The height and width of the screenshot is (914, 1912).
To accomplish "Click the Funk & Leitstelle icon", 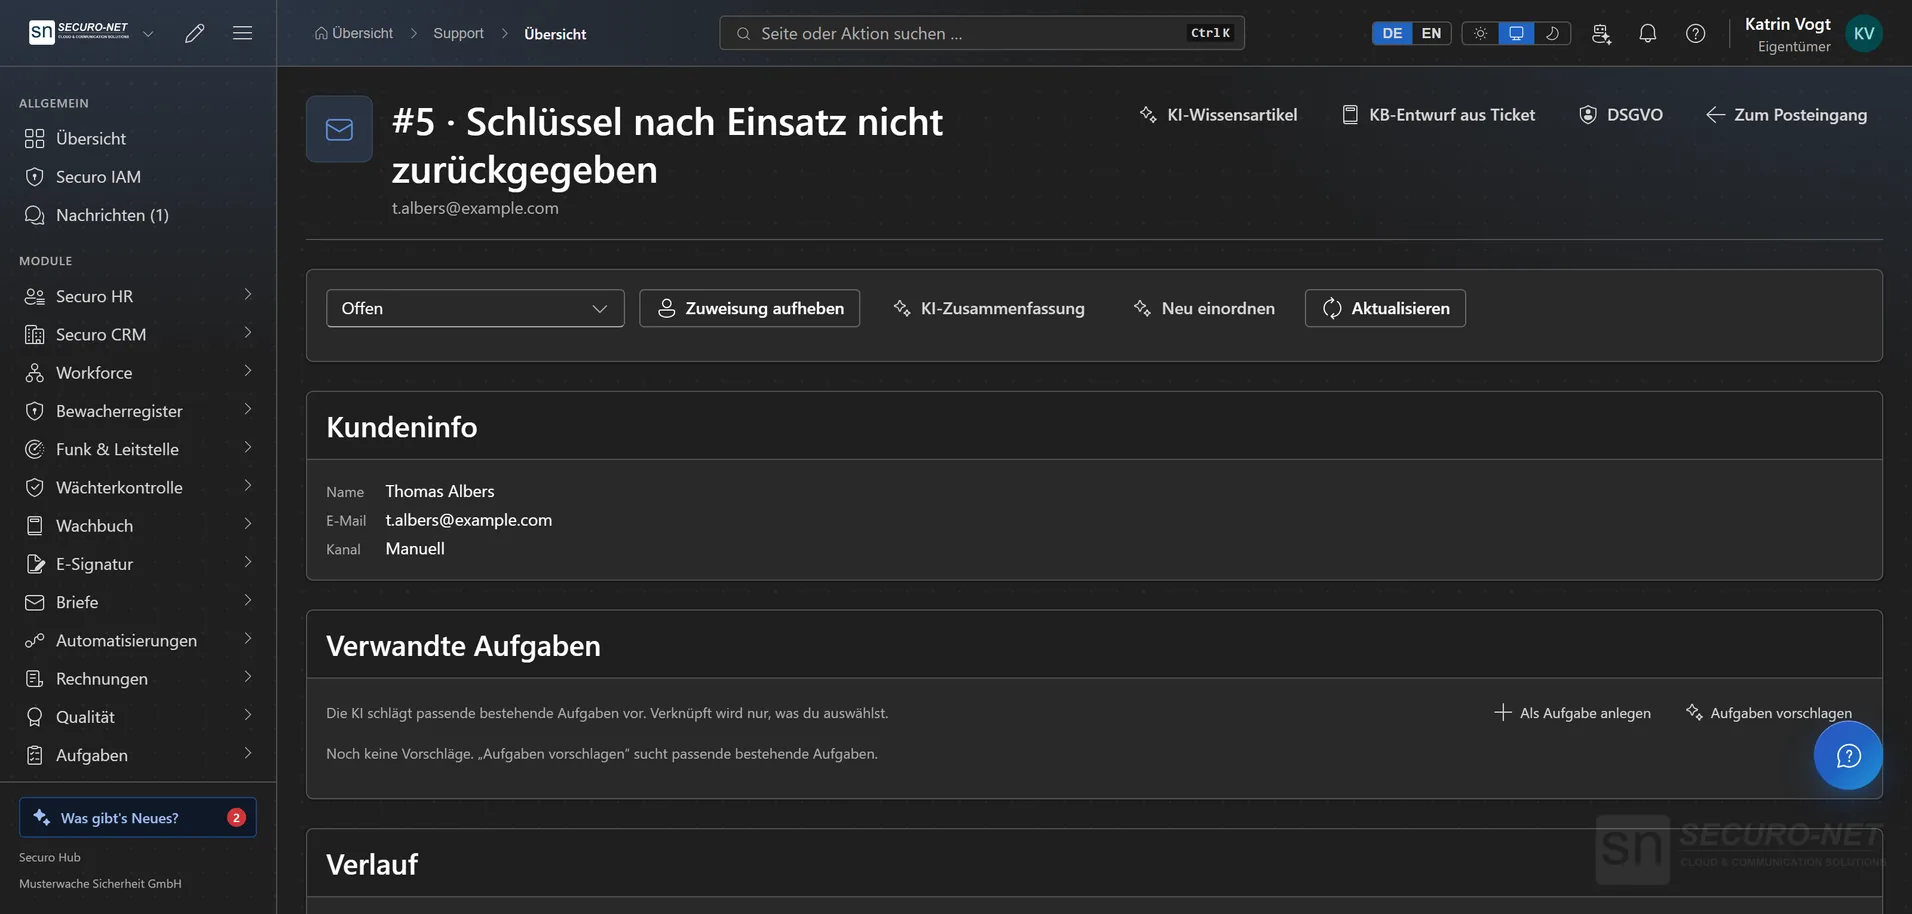I will pos(35,449).
